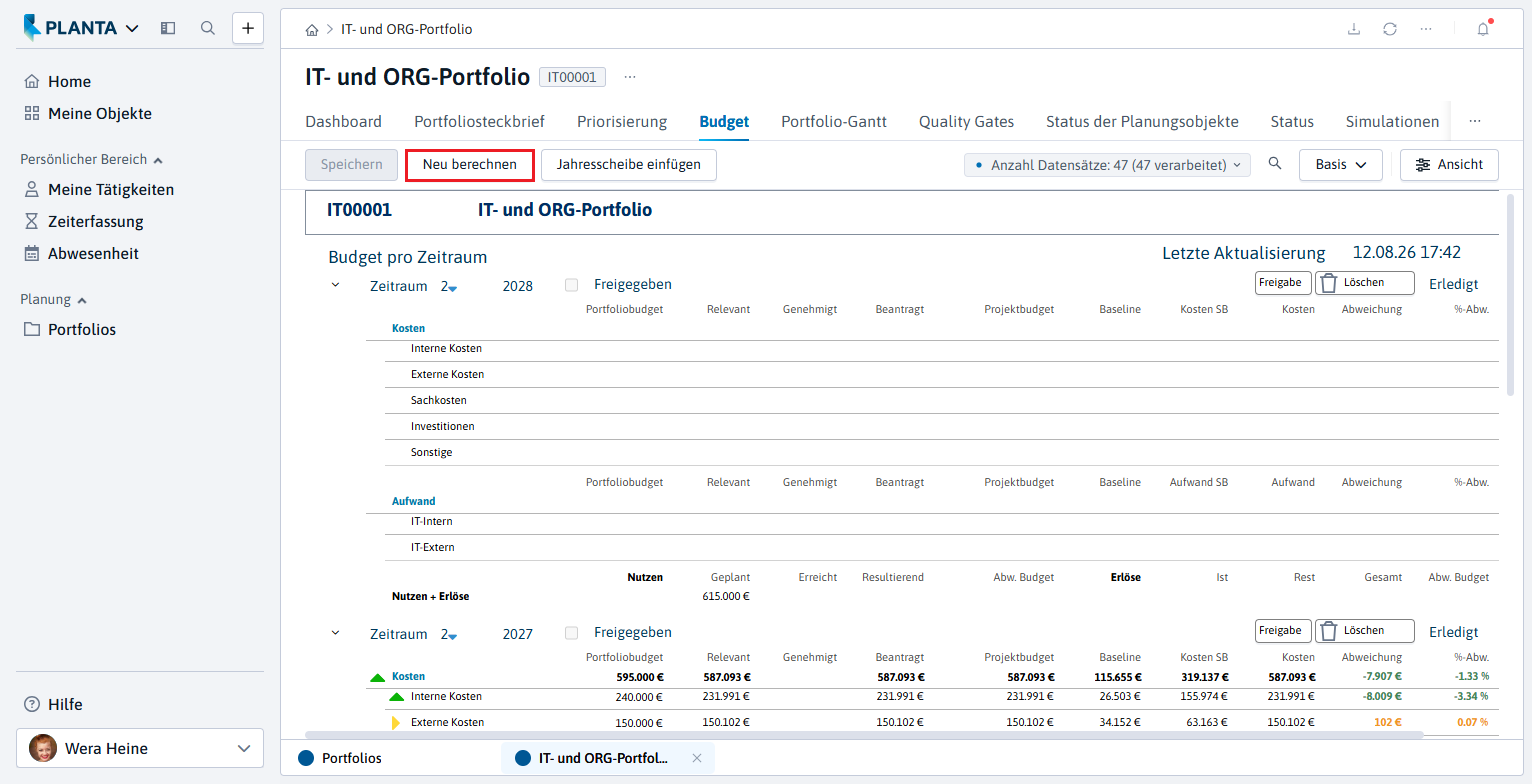Click the Neu berechnen button
The width and height of the screenshot is (1532, 784).
[x=470, y=165]
